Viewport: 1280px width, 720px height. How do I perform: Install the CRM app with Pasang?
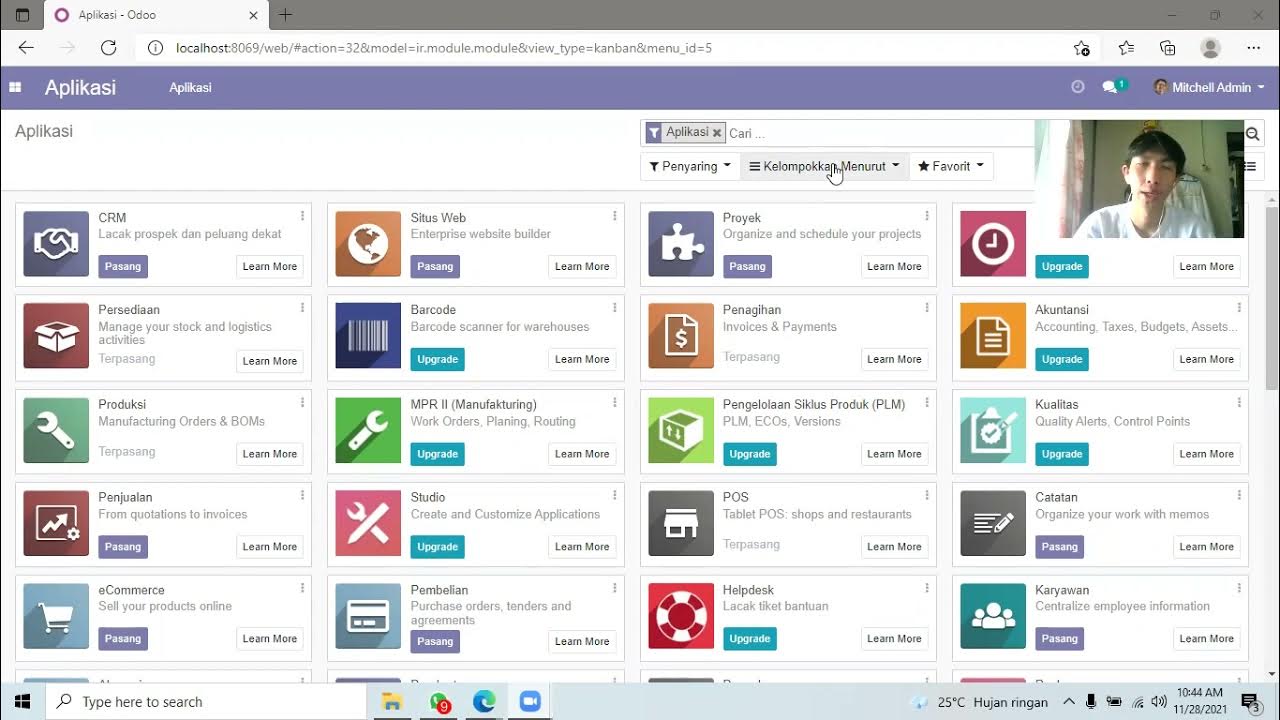point(123,266)
